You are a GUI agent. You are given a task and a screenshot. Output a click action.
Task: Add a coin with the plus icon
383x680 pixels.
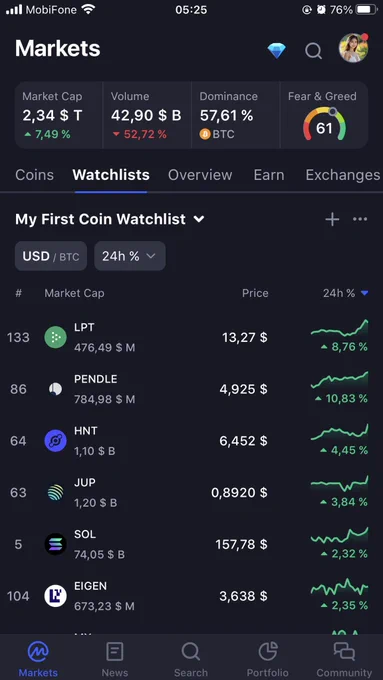(x=332, y=219)
